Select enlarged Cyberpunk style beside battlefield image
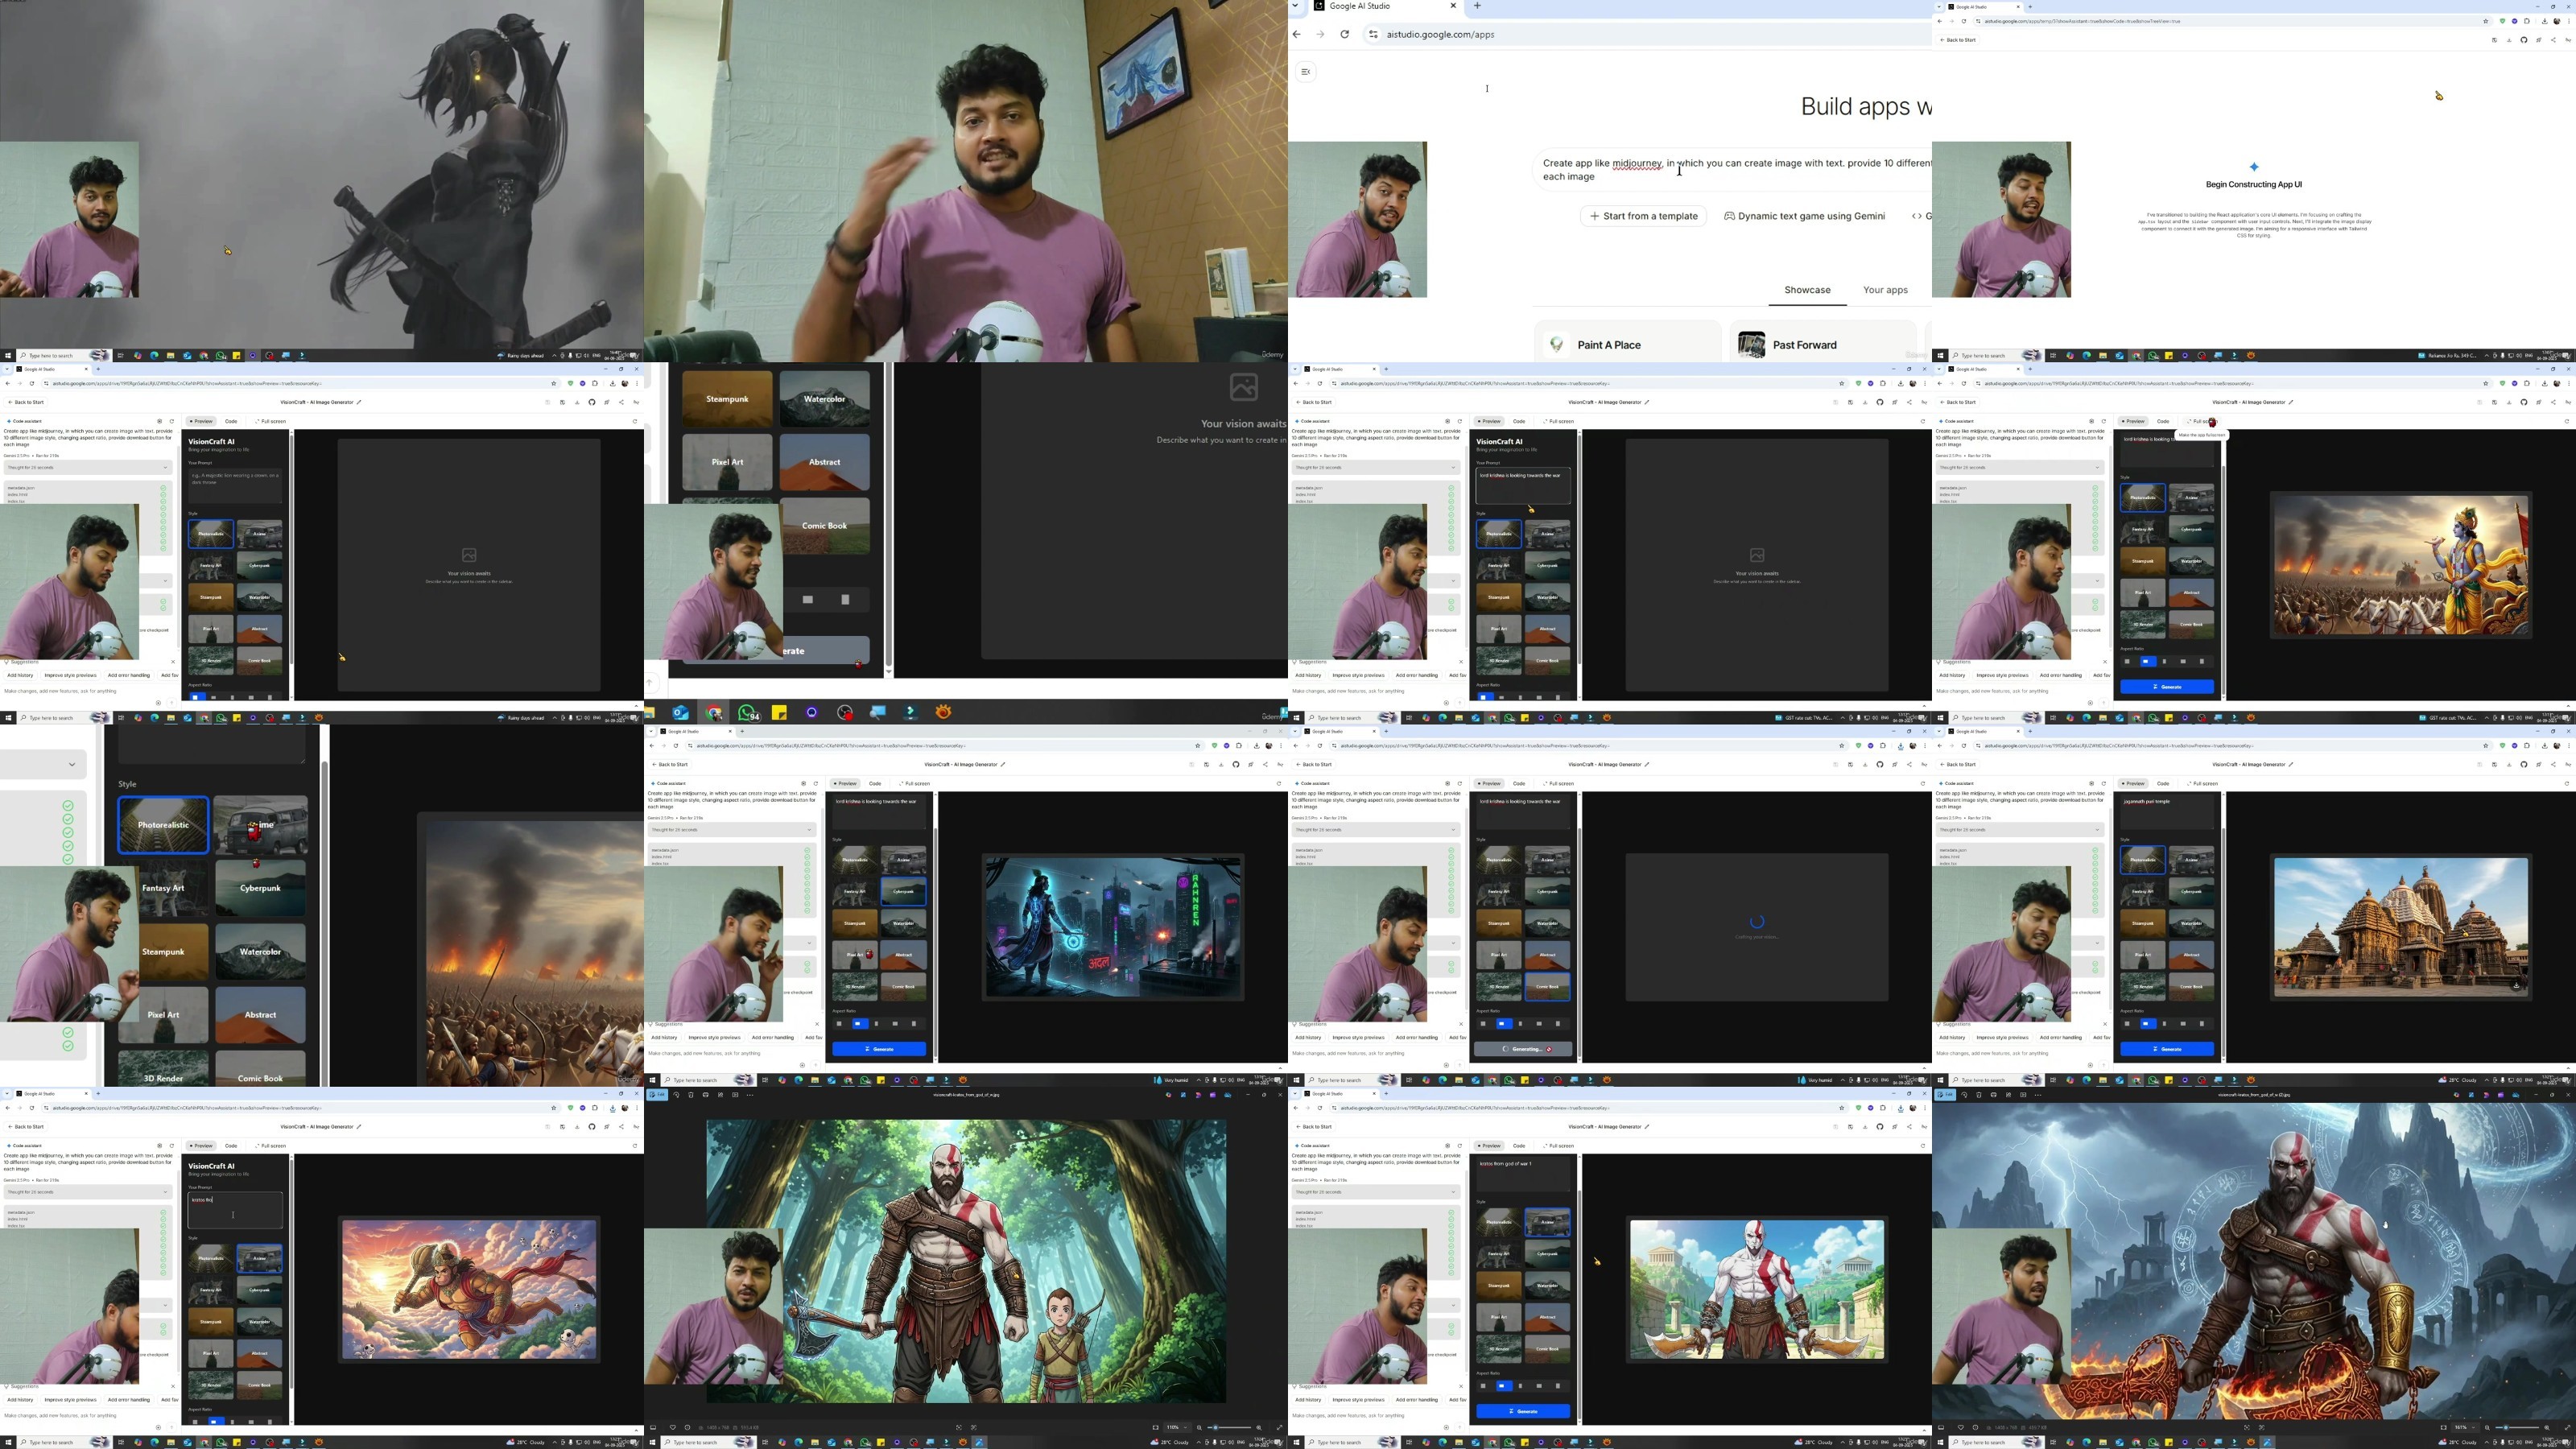 pos(260,888)
